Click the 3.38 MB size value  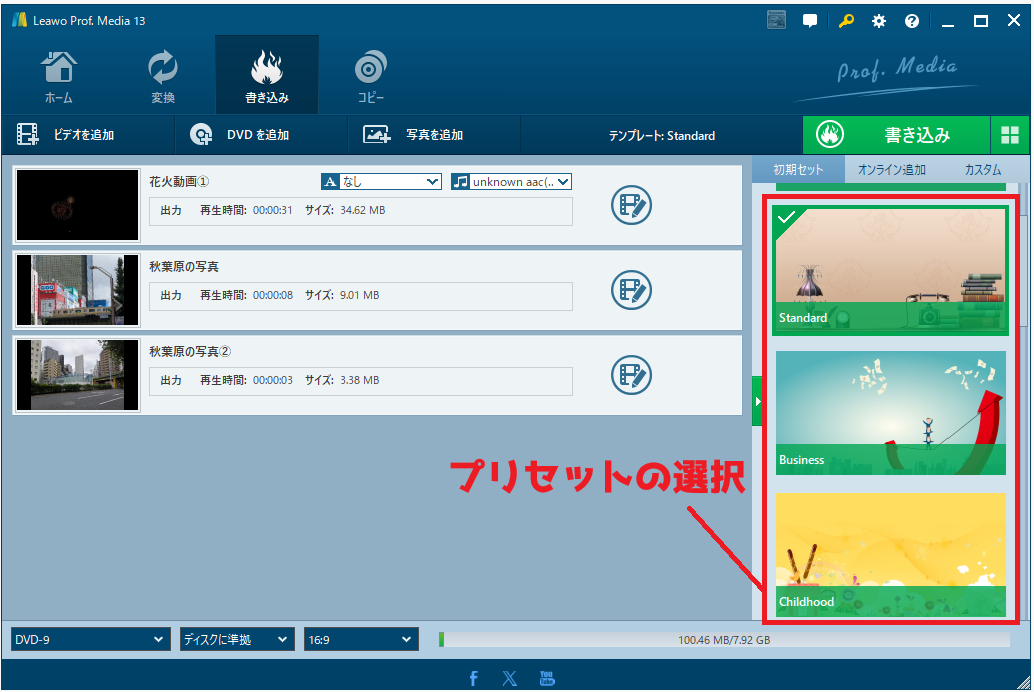coord(359,381)
